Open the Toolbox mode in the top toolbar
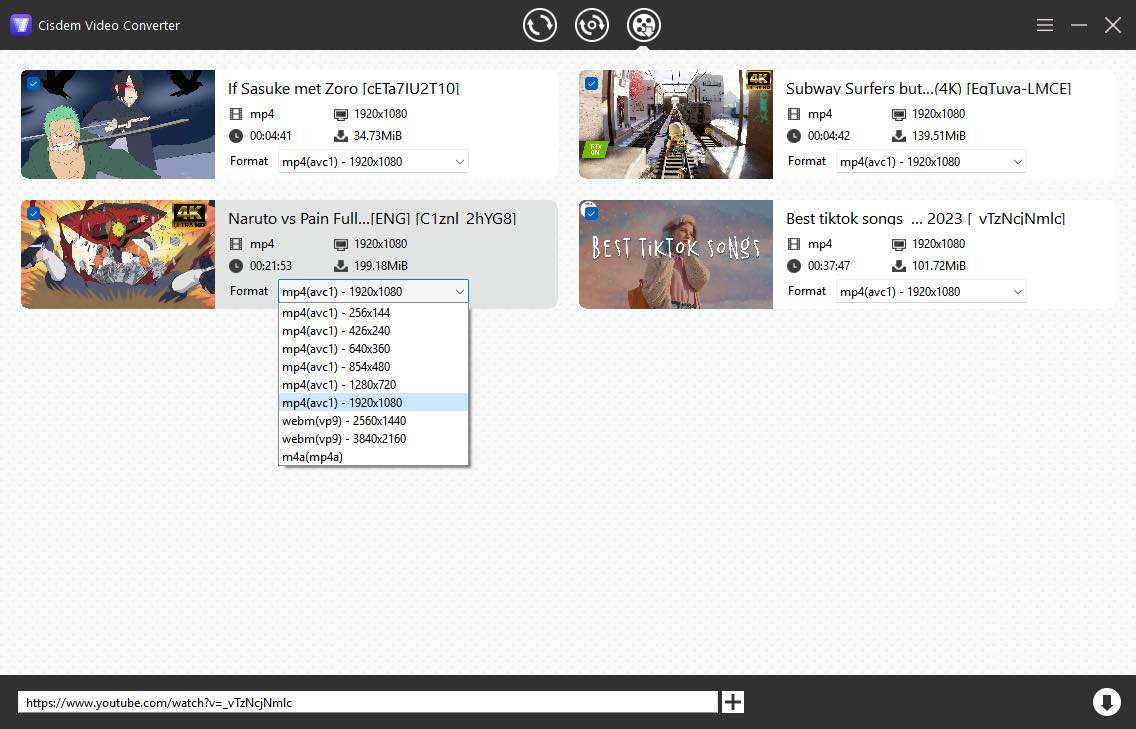Screen dimensions: 1136x729 [x=592, y=24]
